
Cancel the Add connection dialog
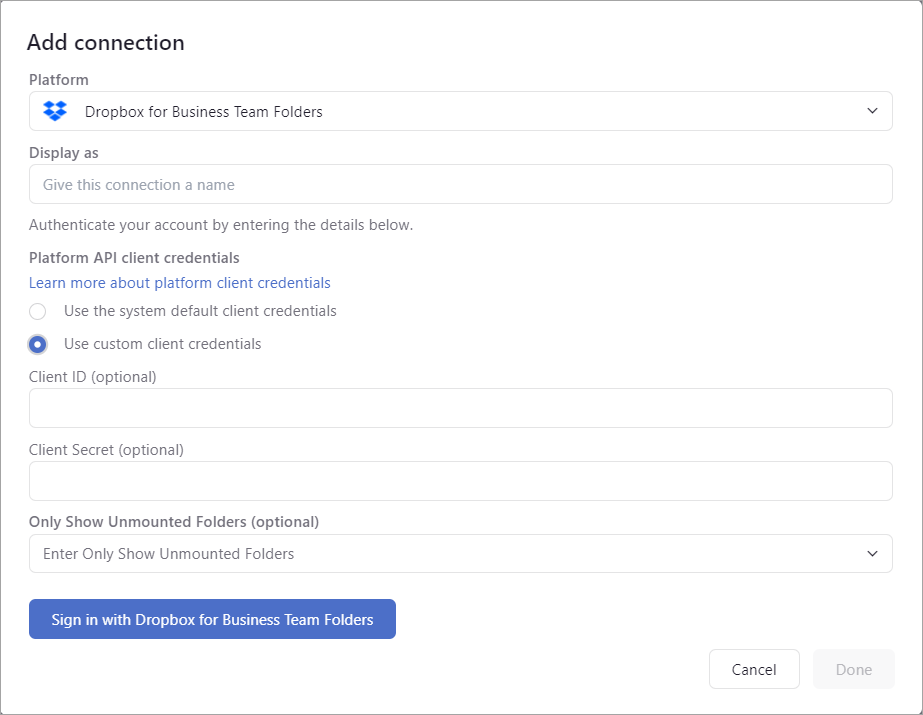[x=754, y=670]
